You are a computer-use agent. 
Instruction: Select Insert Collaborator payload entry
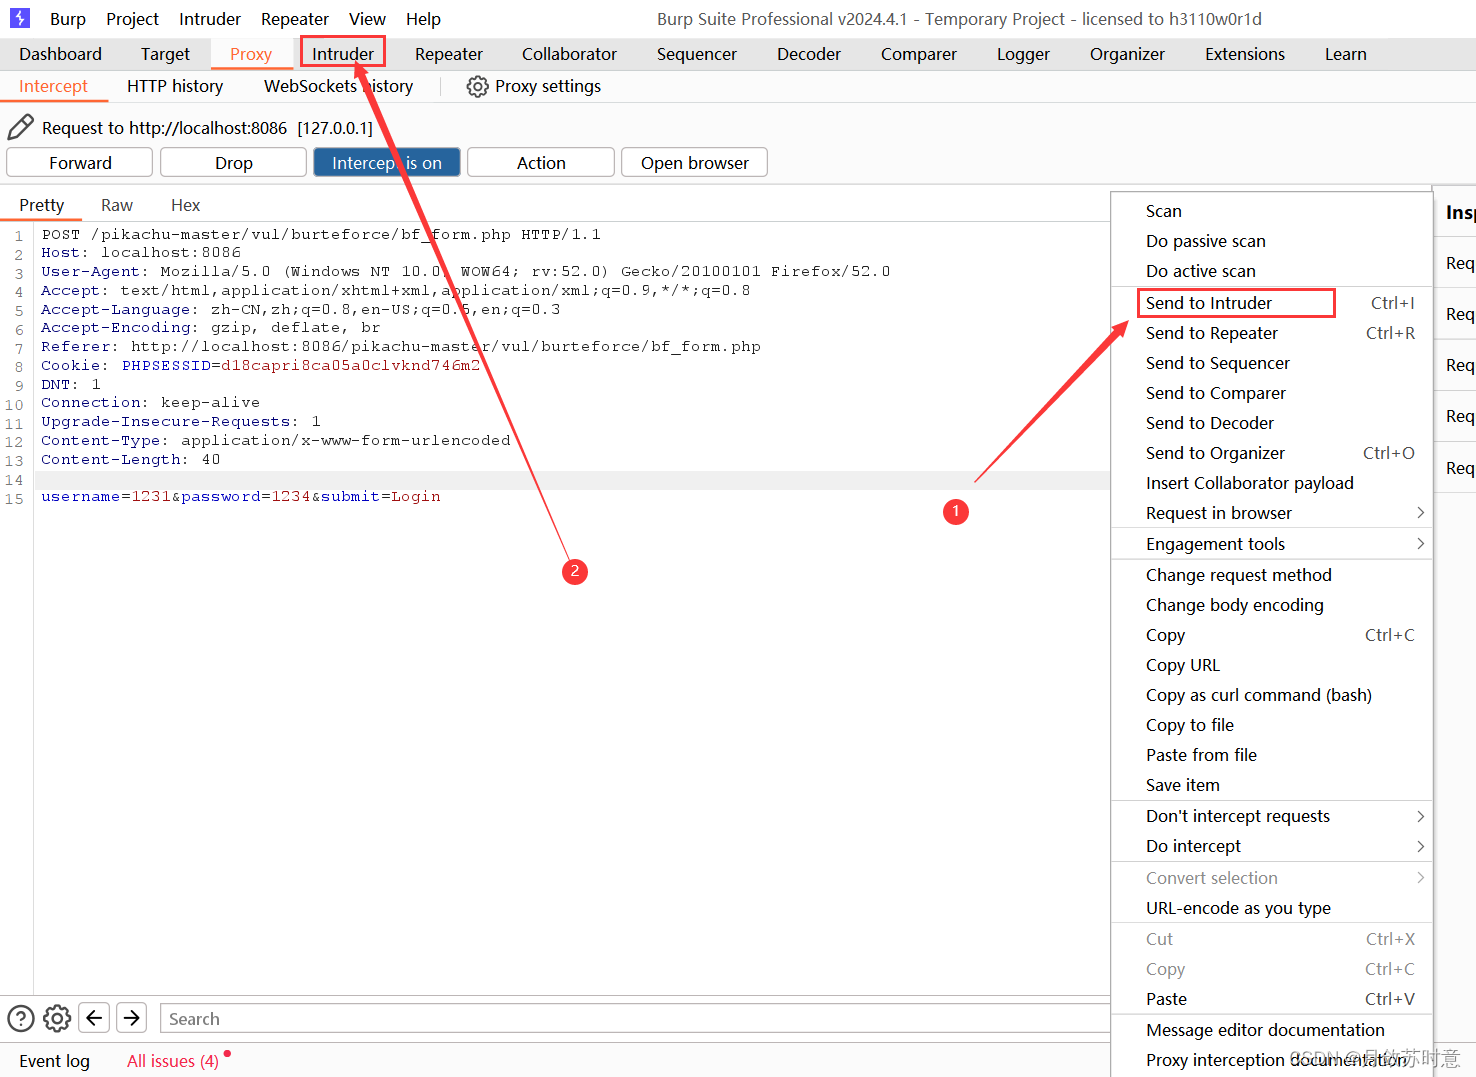coord(1272,483)
